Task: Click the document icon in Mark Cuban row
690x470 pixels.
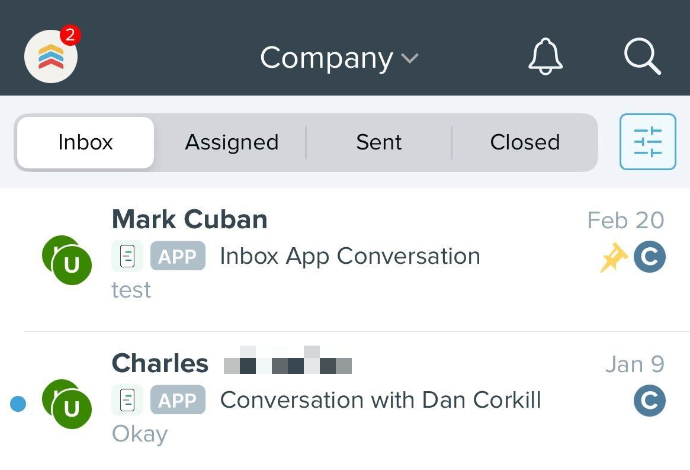Action: coord(127,256)
